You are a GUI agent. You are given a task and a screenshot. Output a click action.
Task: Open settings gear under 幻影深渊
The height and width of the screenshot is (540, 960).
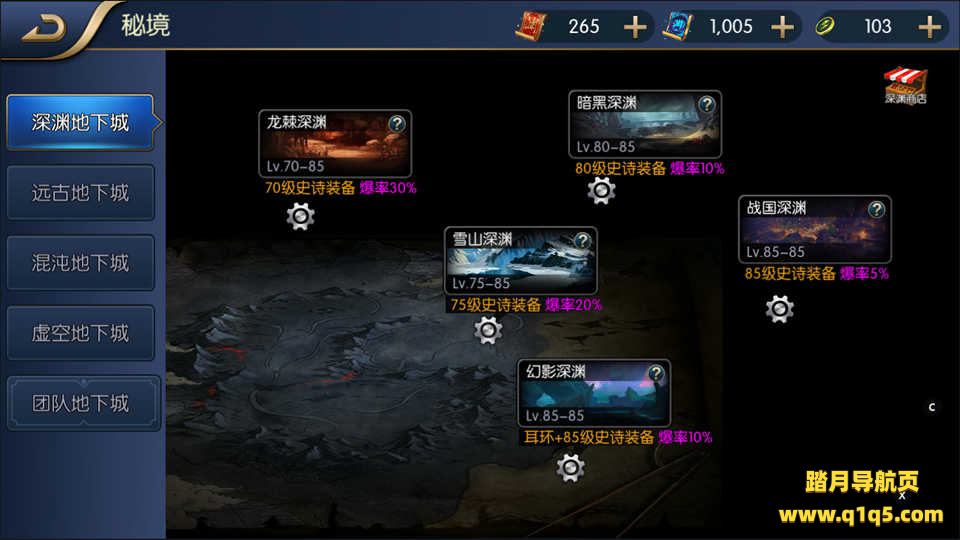pos(570,468)
